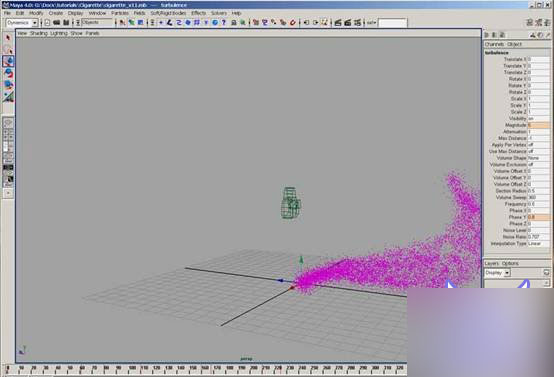The image size is (554, 377).
Task: Enable snap to grids icon
Action: 255,23
